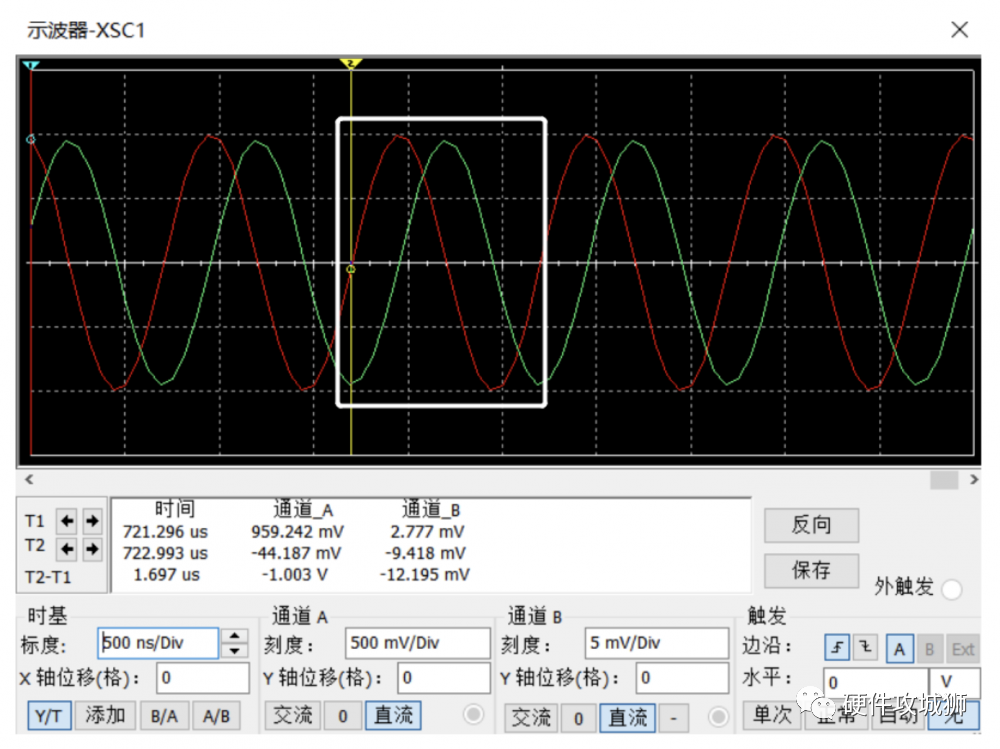
Task: Click channel A terminal radio indicator
Action: click(x=473, y=715)
